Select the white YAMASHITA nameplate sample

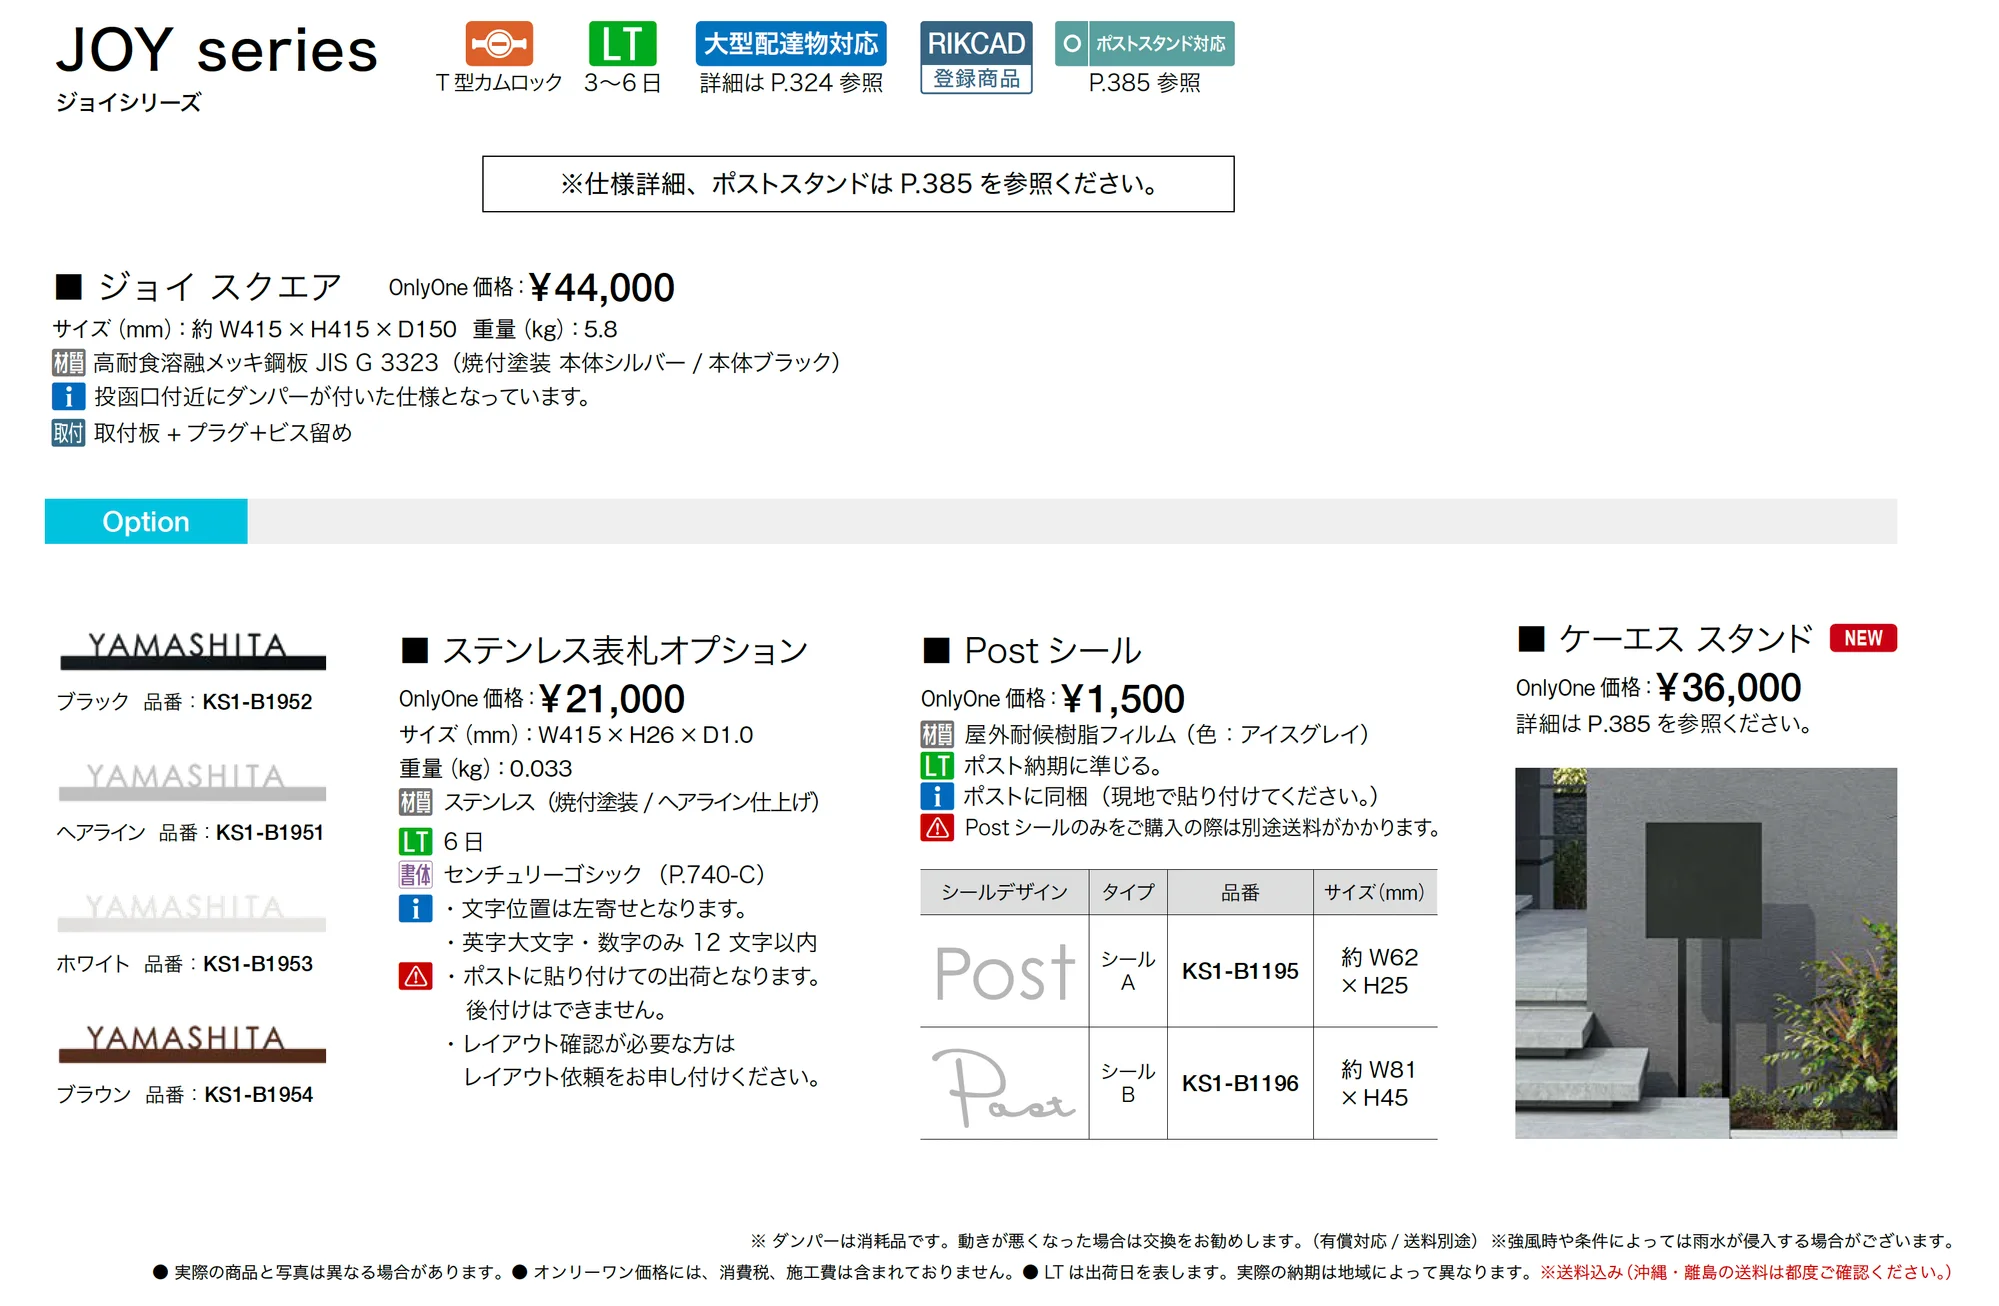tap(192, 912)
